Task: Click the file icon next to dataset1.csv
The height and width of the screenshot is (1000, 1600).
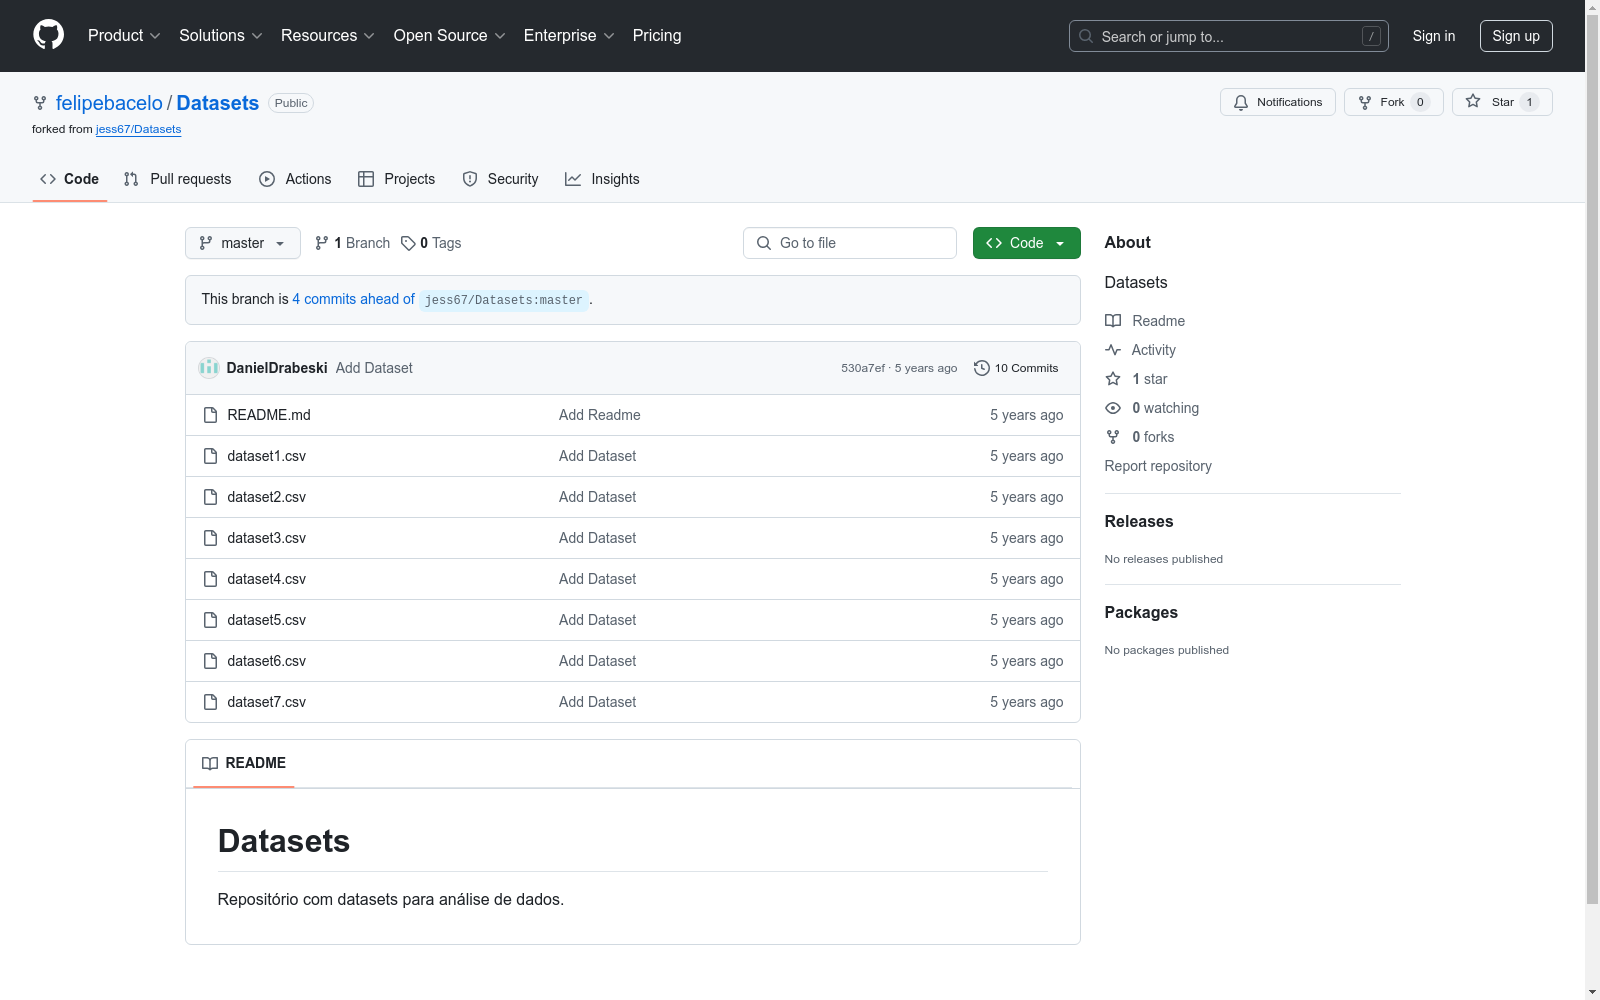Action: pyautogui.click(x=210, y=456)
